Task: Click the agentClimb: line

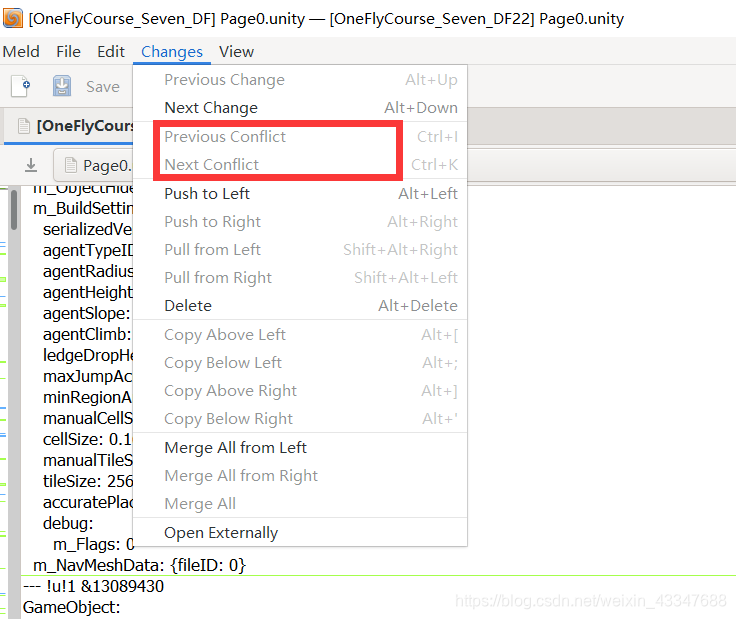Action: [x=87, y=335]
